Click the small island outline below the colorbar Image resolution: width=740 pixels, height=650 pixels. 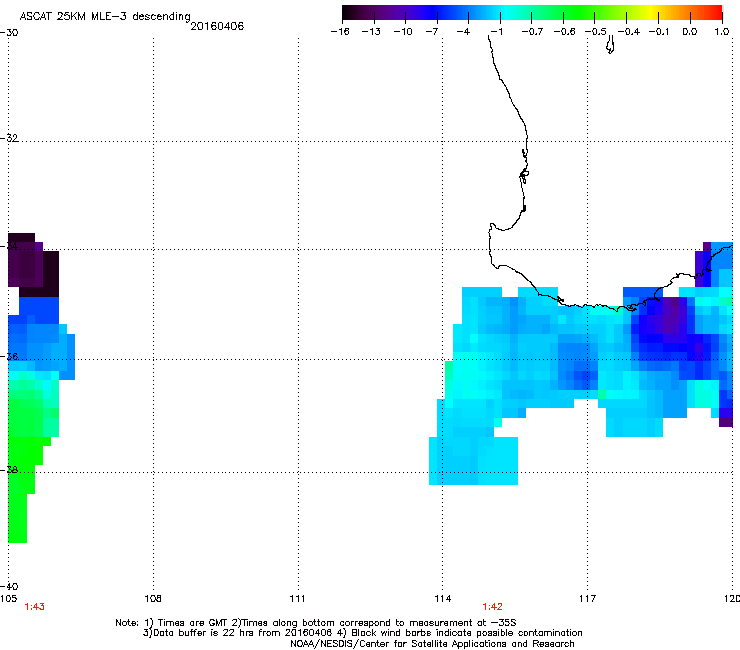coord(610,45)
